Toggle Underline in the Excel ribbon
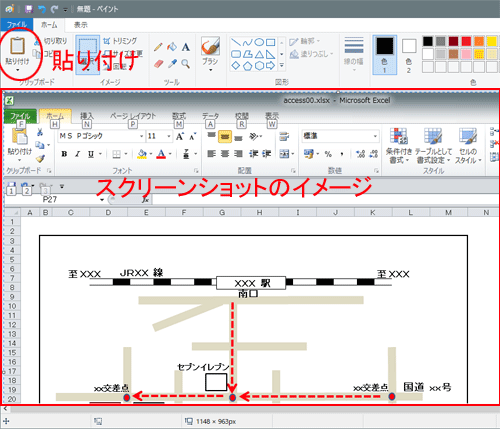Screen dimensions: 500x429 pyautogui.click(x=91, y=154)
